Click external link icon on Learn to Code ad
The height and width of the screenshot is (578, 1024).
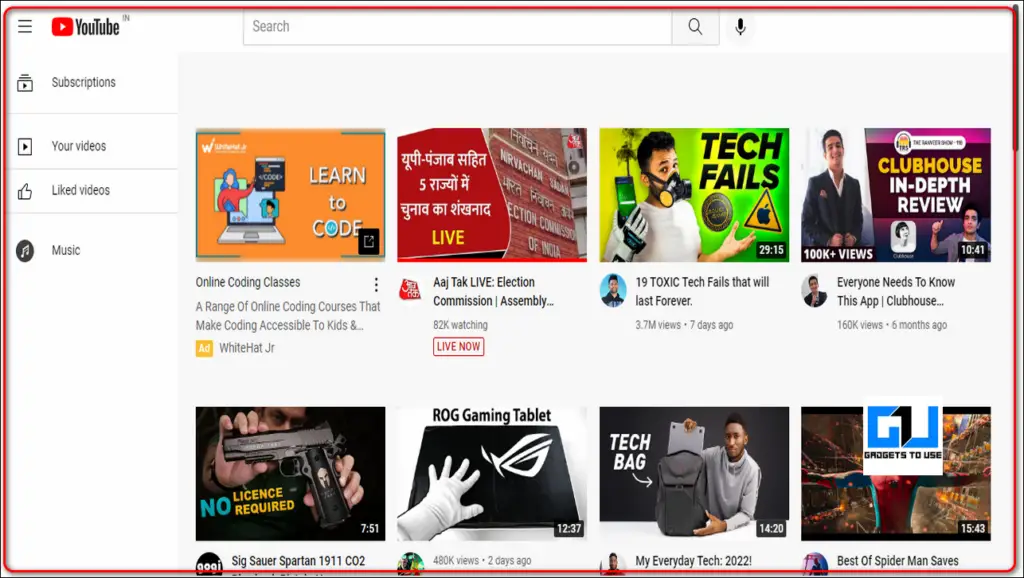click(368, 241)
